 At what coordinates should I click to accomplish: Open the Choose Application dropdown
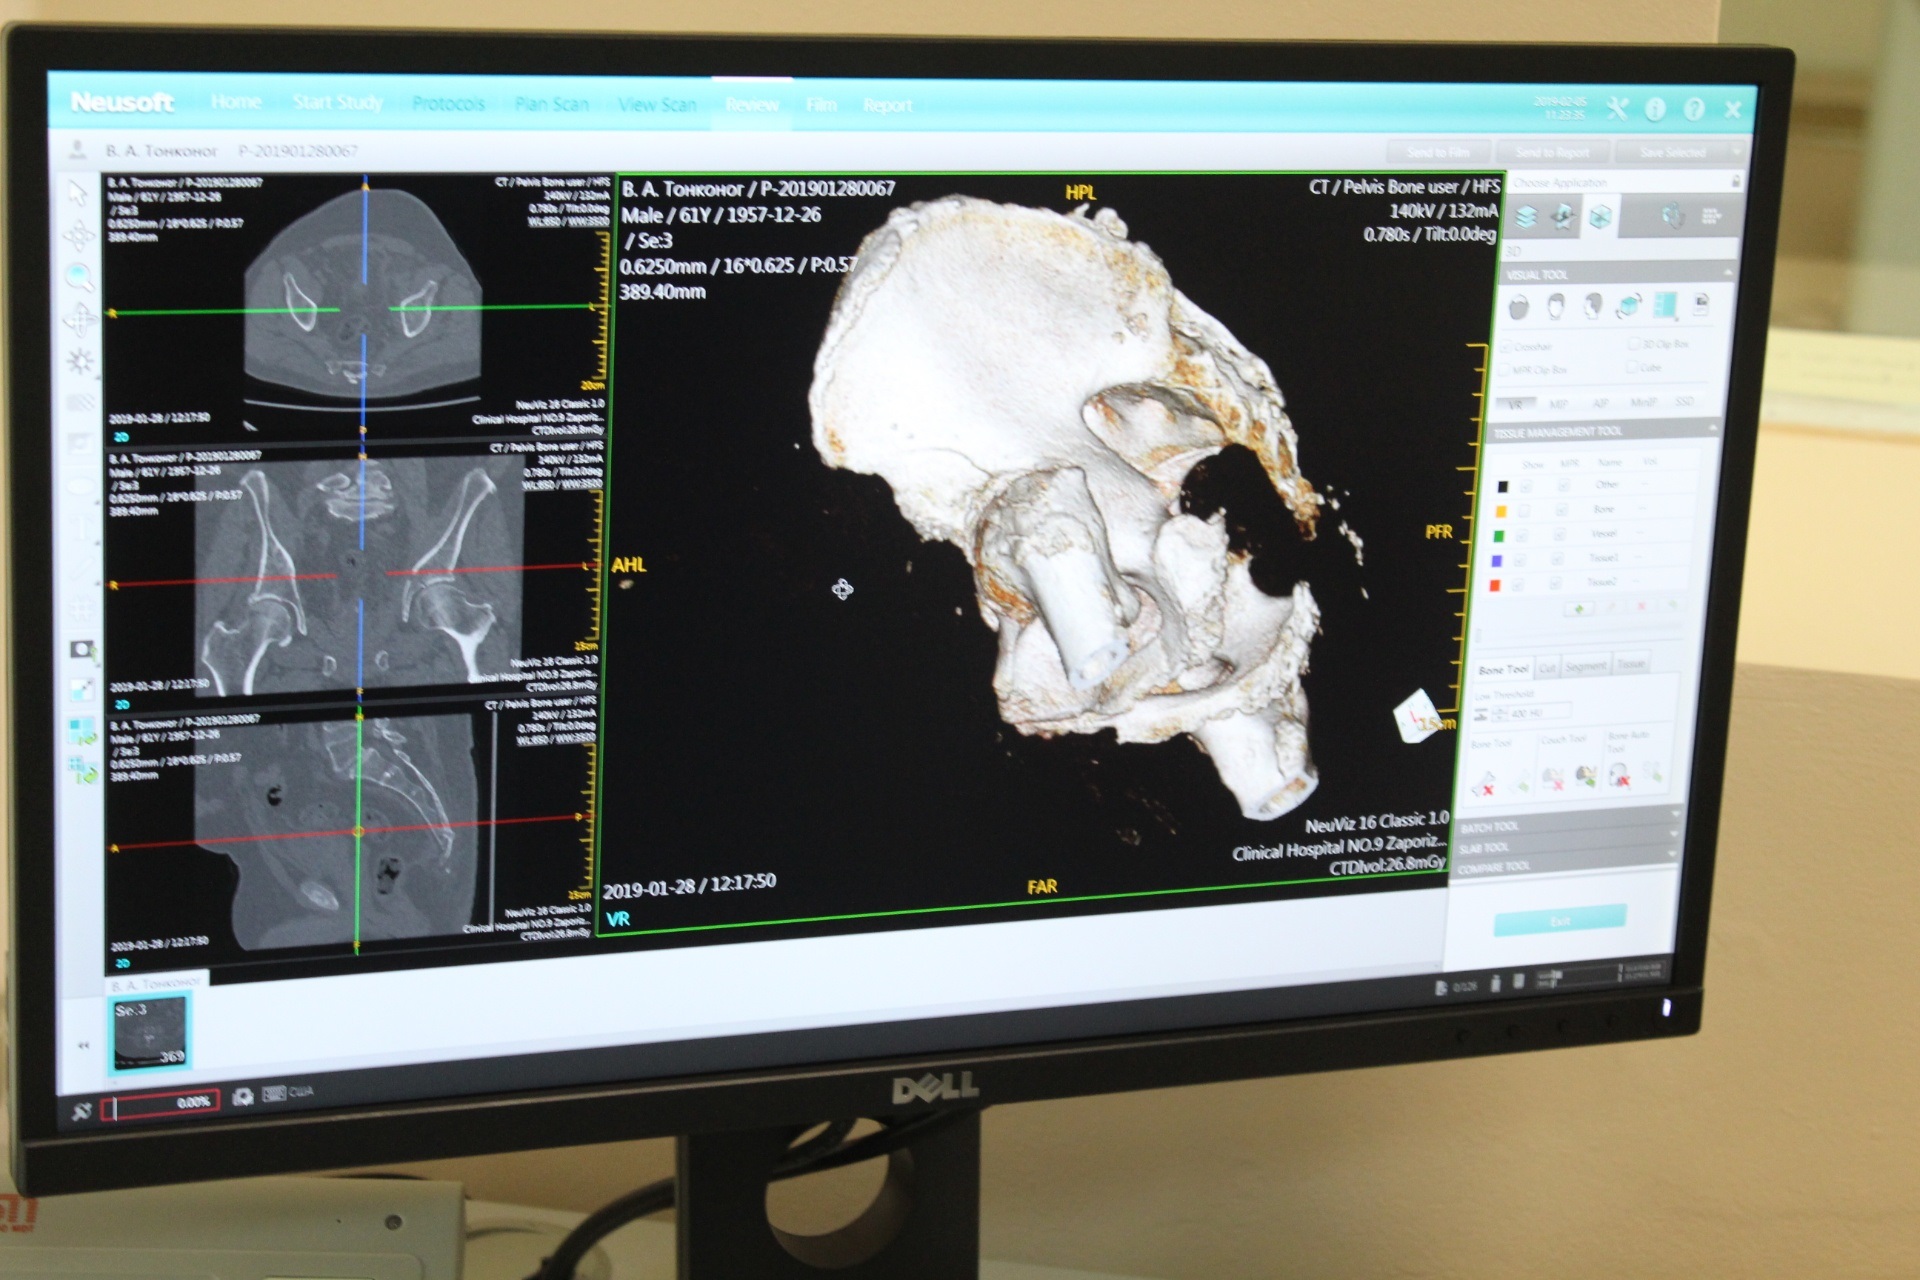1626,182
